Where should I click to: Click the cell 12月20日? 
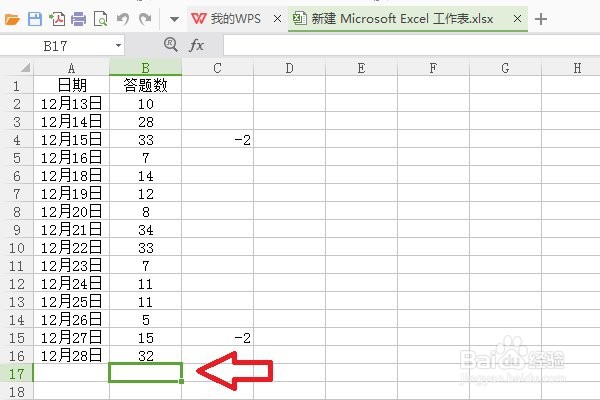click(x=72, y=211)
